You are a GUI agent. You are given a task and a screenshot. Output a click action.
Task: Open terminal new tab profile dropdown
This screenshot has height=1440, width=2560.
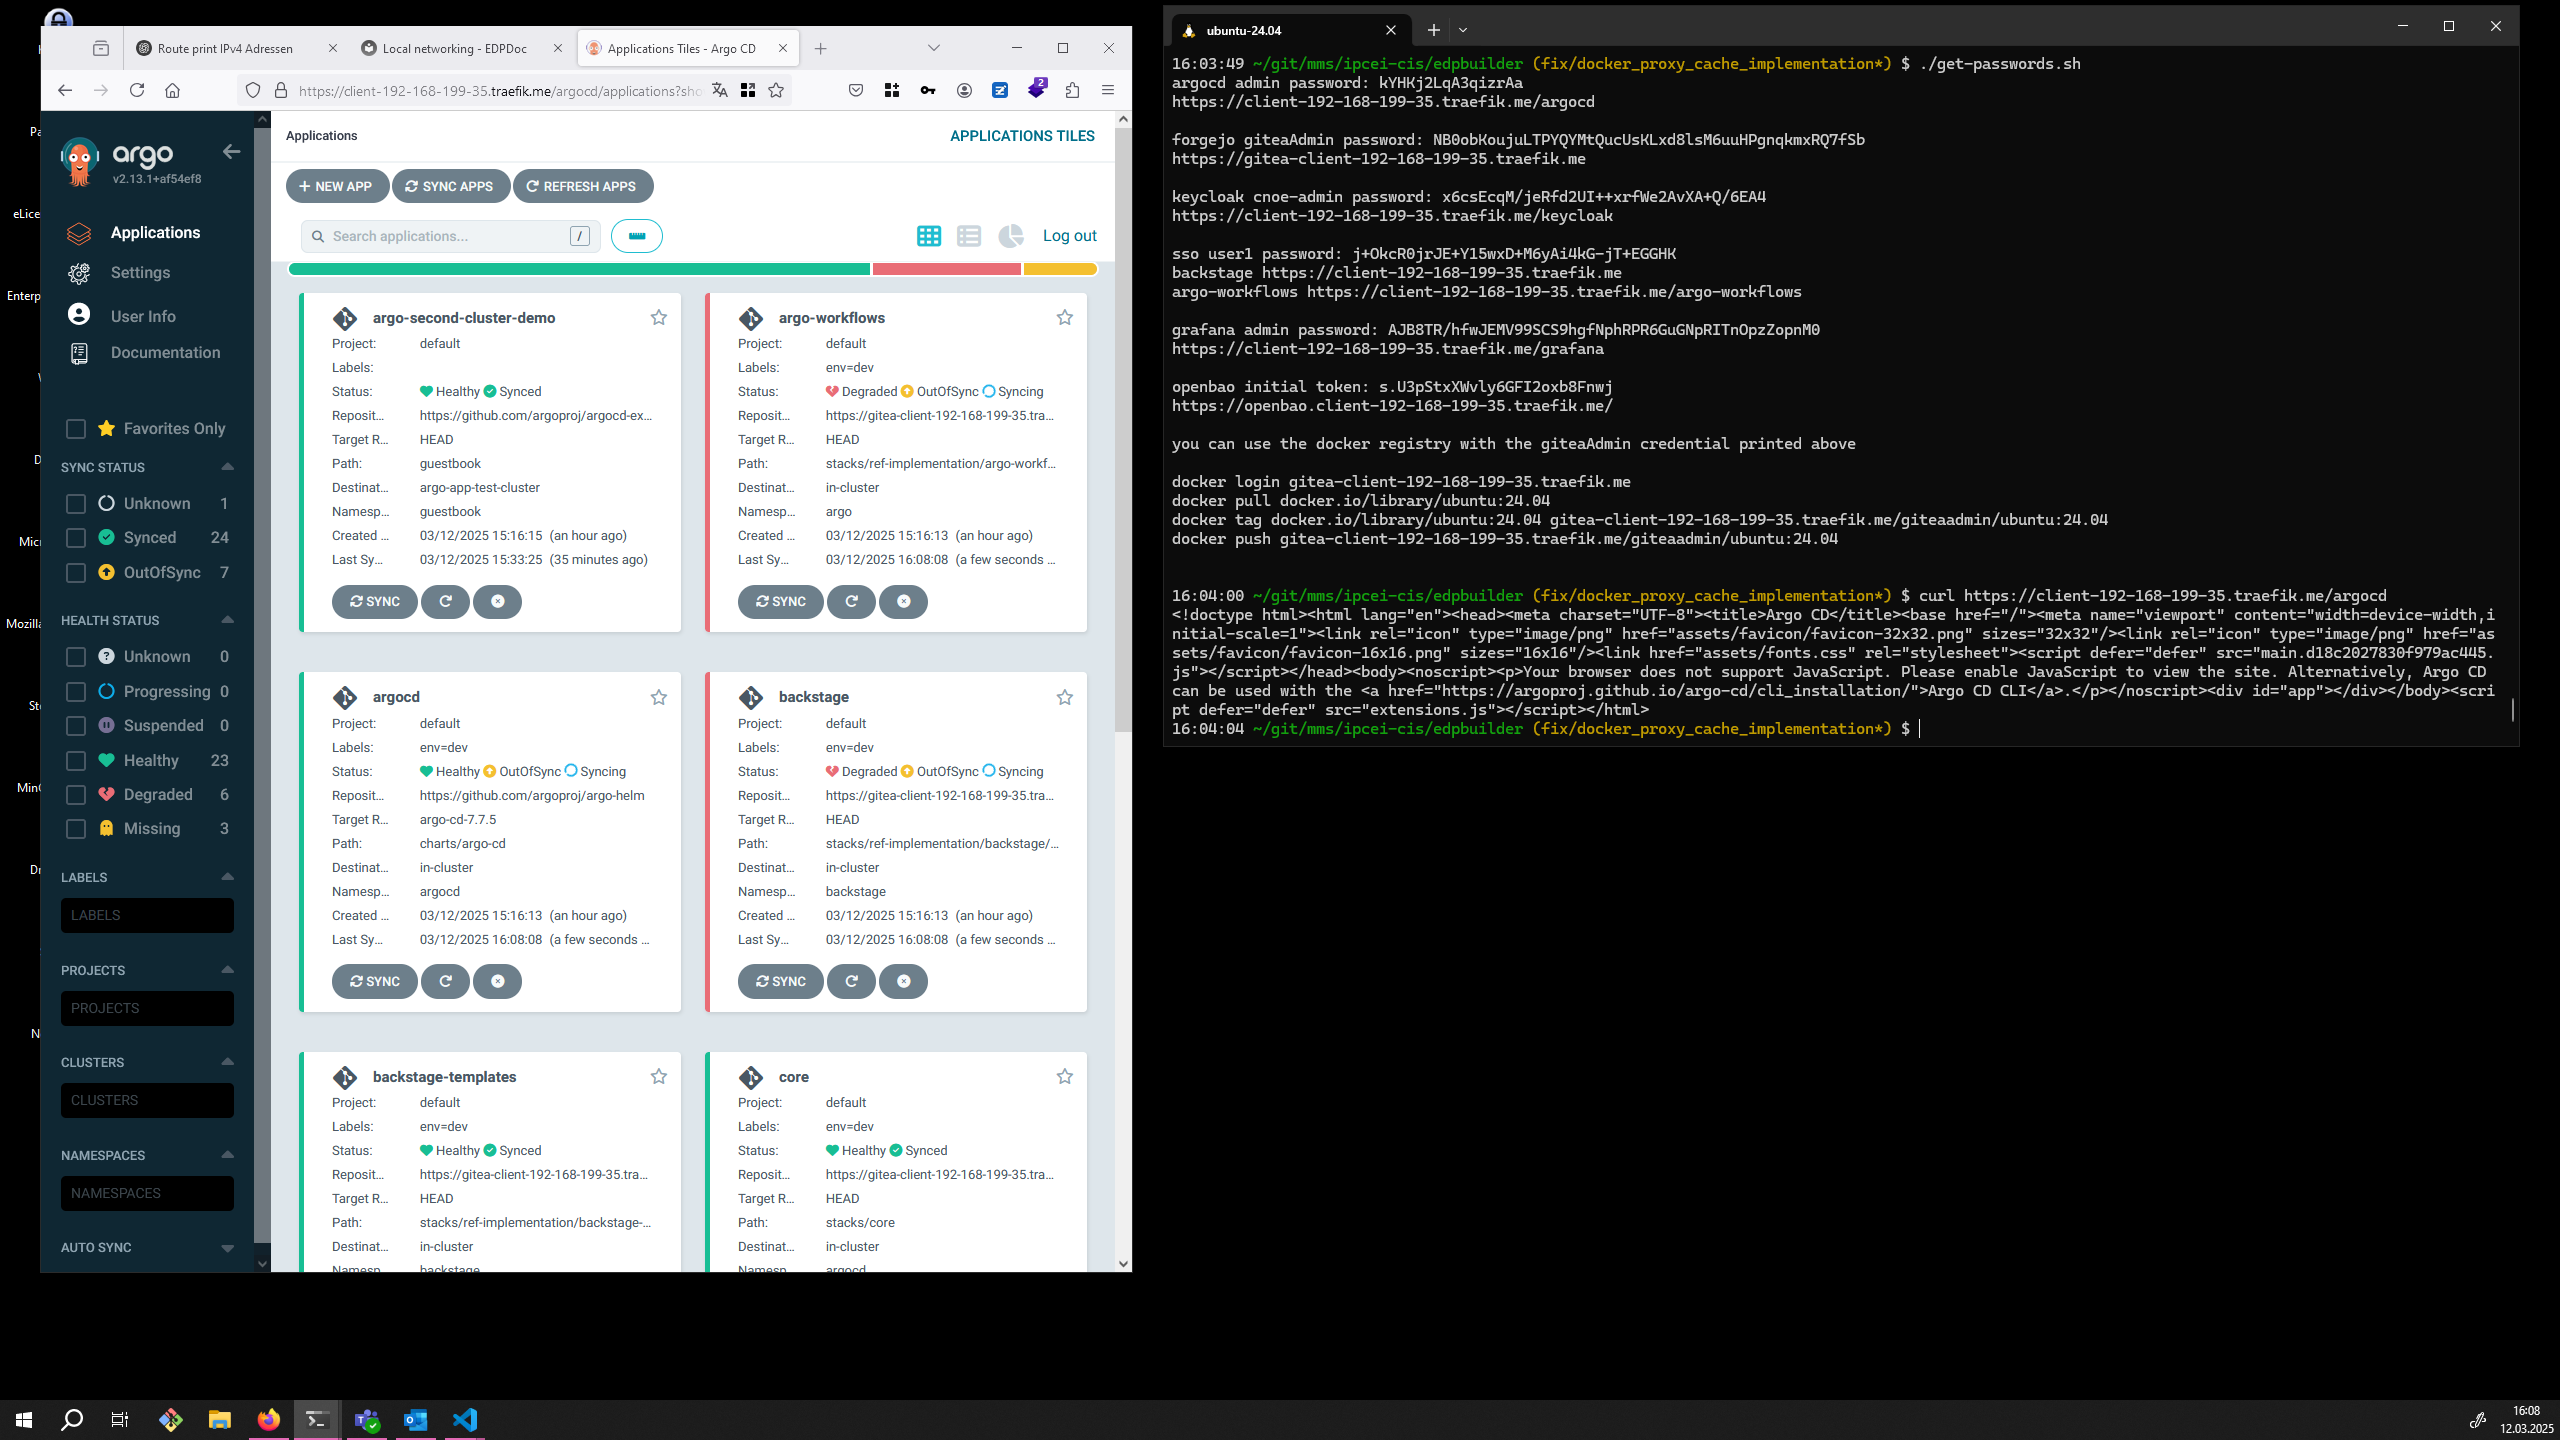pyautogui.click(x=1463, y=30)
